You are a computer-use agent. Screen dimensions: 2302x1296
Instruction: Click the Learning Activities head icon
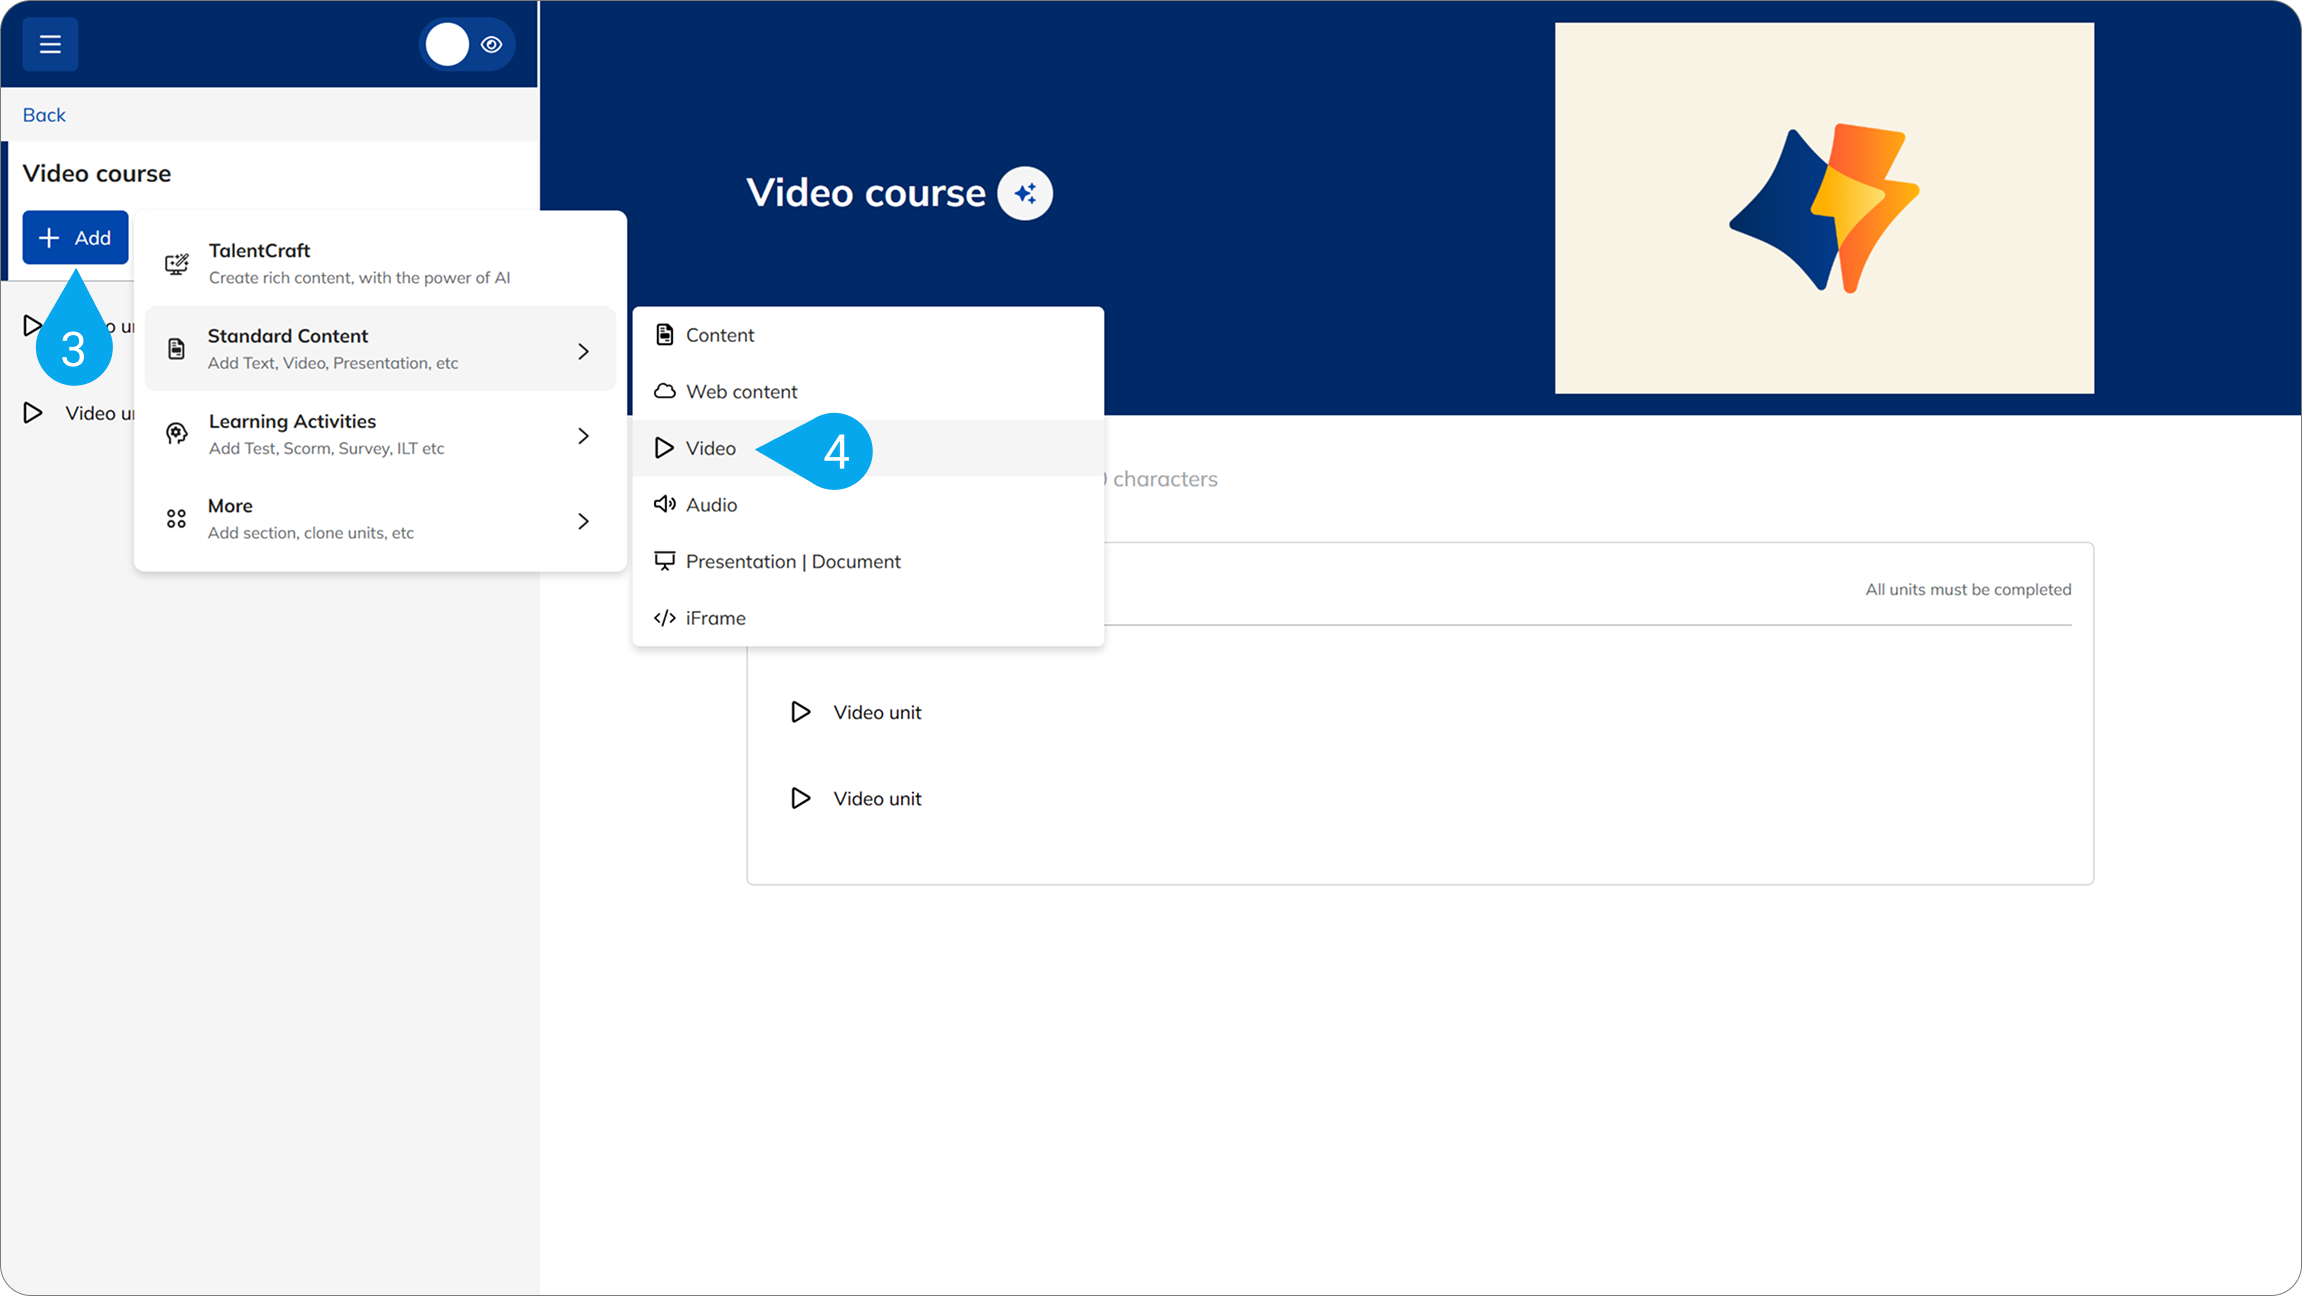tap(177, 434)
